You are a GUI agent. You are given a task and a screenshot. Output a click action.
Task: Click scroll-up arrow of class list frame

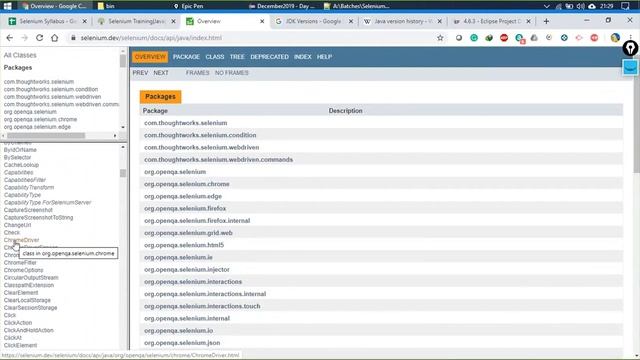tap(123, 147)
